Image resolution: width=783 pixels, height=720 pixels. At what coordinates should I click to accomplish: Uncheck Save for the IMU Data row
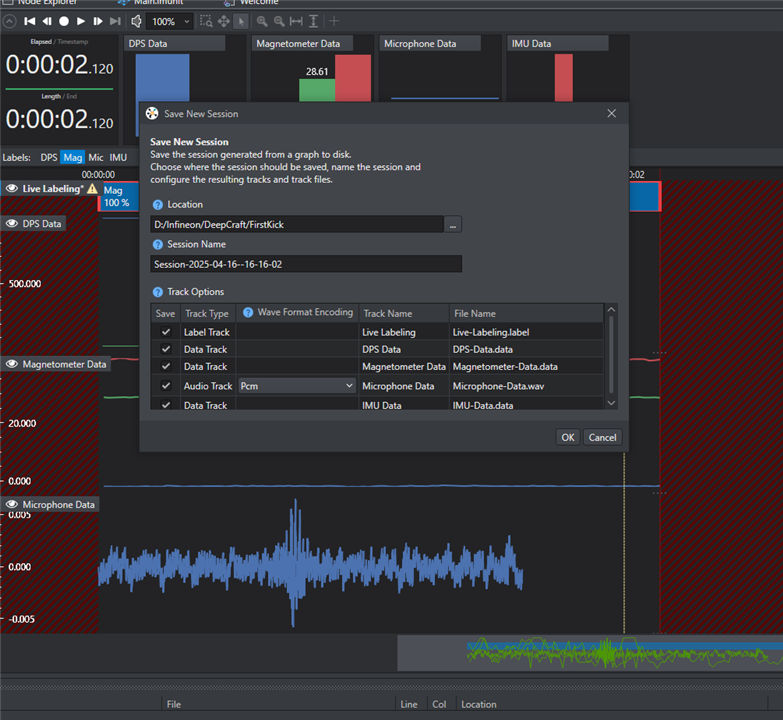click(x=166, y=405)
